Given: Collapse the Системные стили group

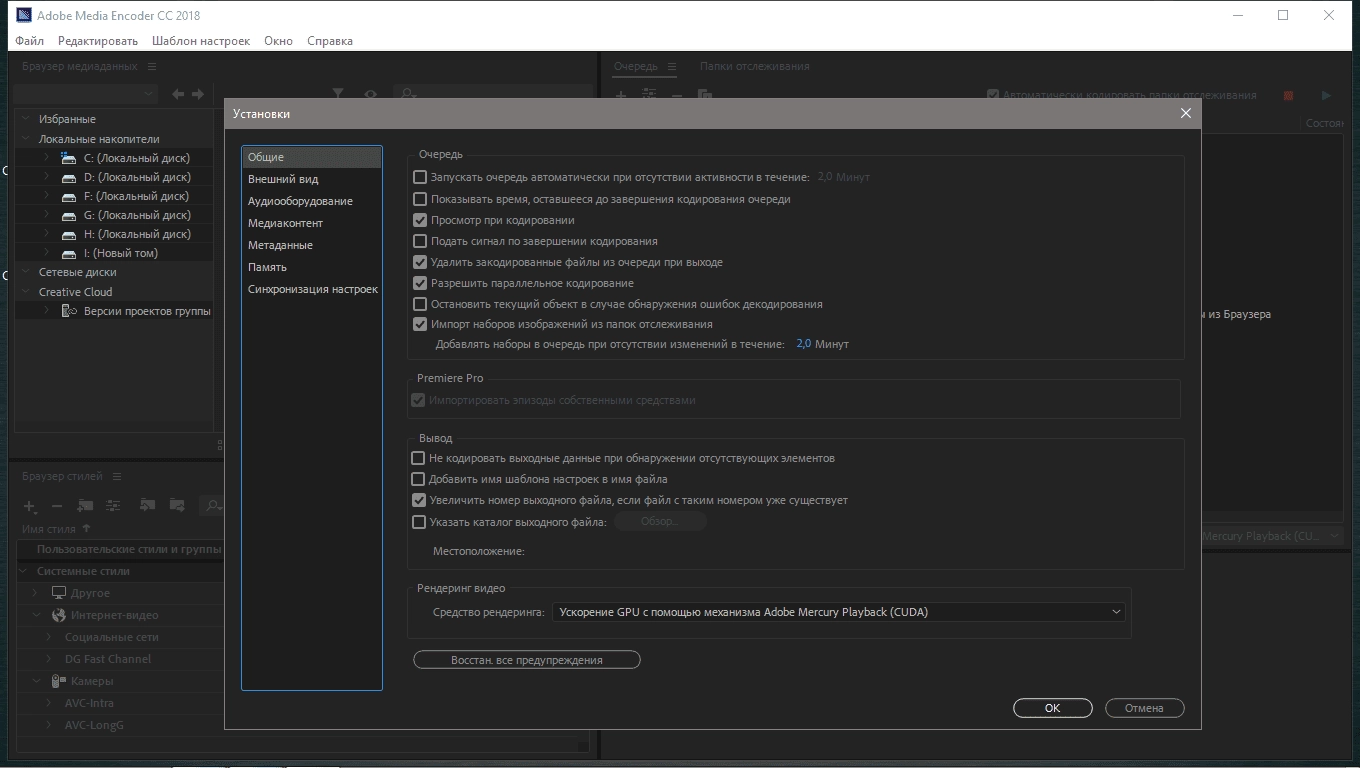Looking at the screenshot, I should [25, 571].
